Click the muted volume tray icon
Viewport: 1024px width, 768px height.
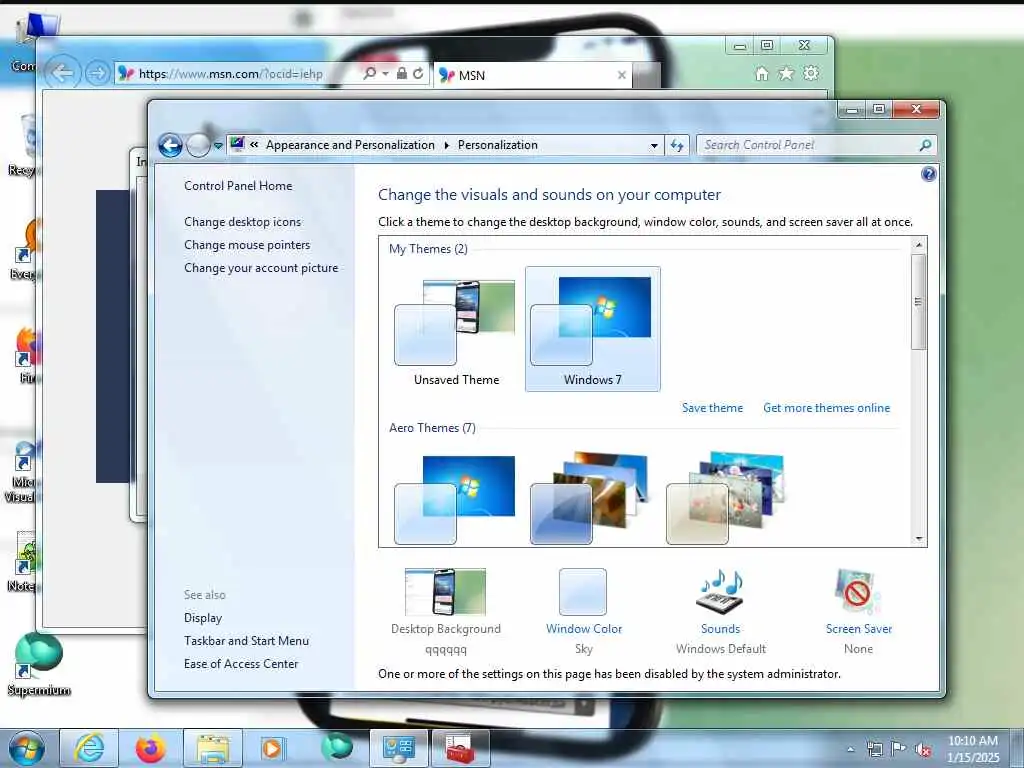[923, 750]
